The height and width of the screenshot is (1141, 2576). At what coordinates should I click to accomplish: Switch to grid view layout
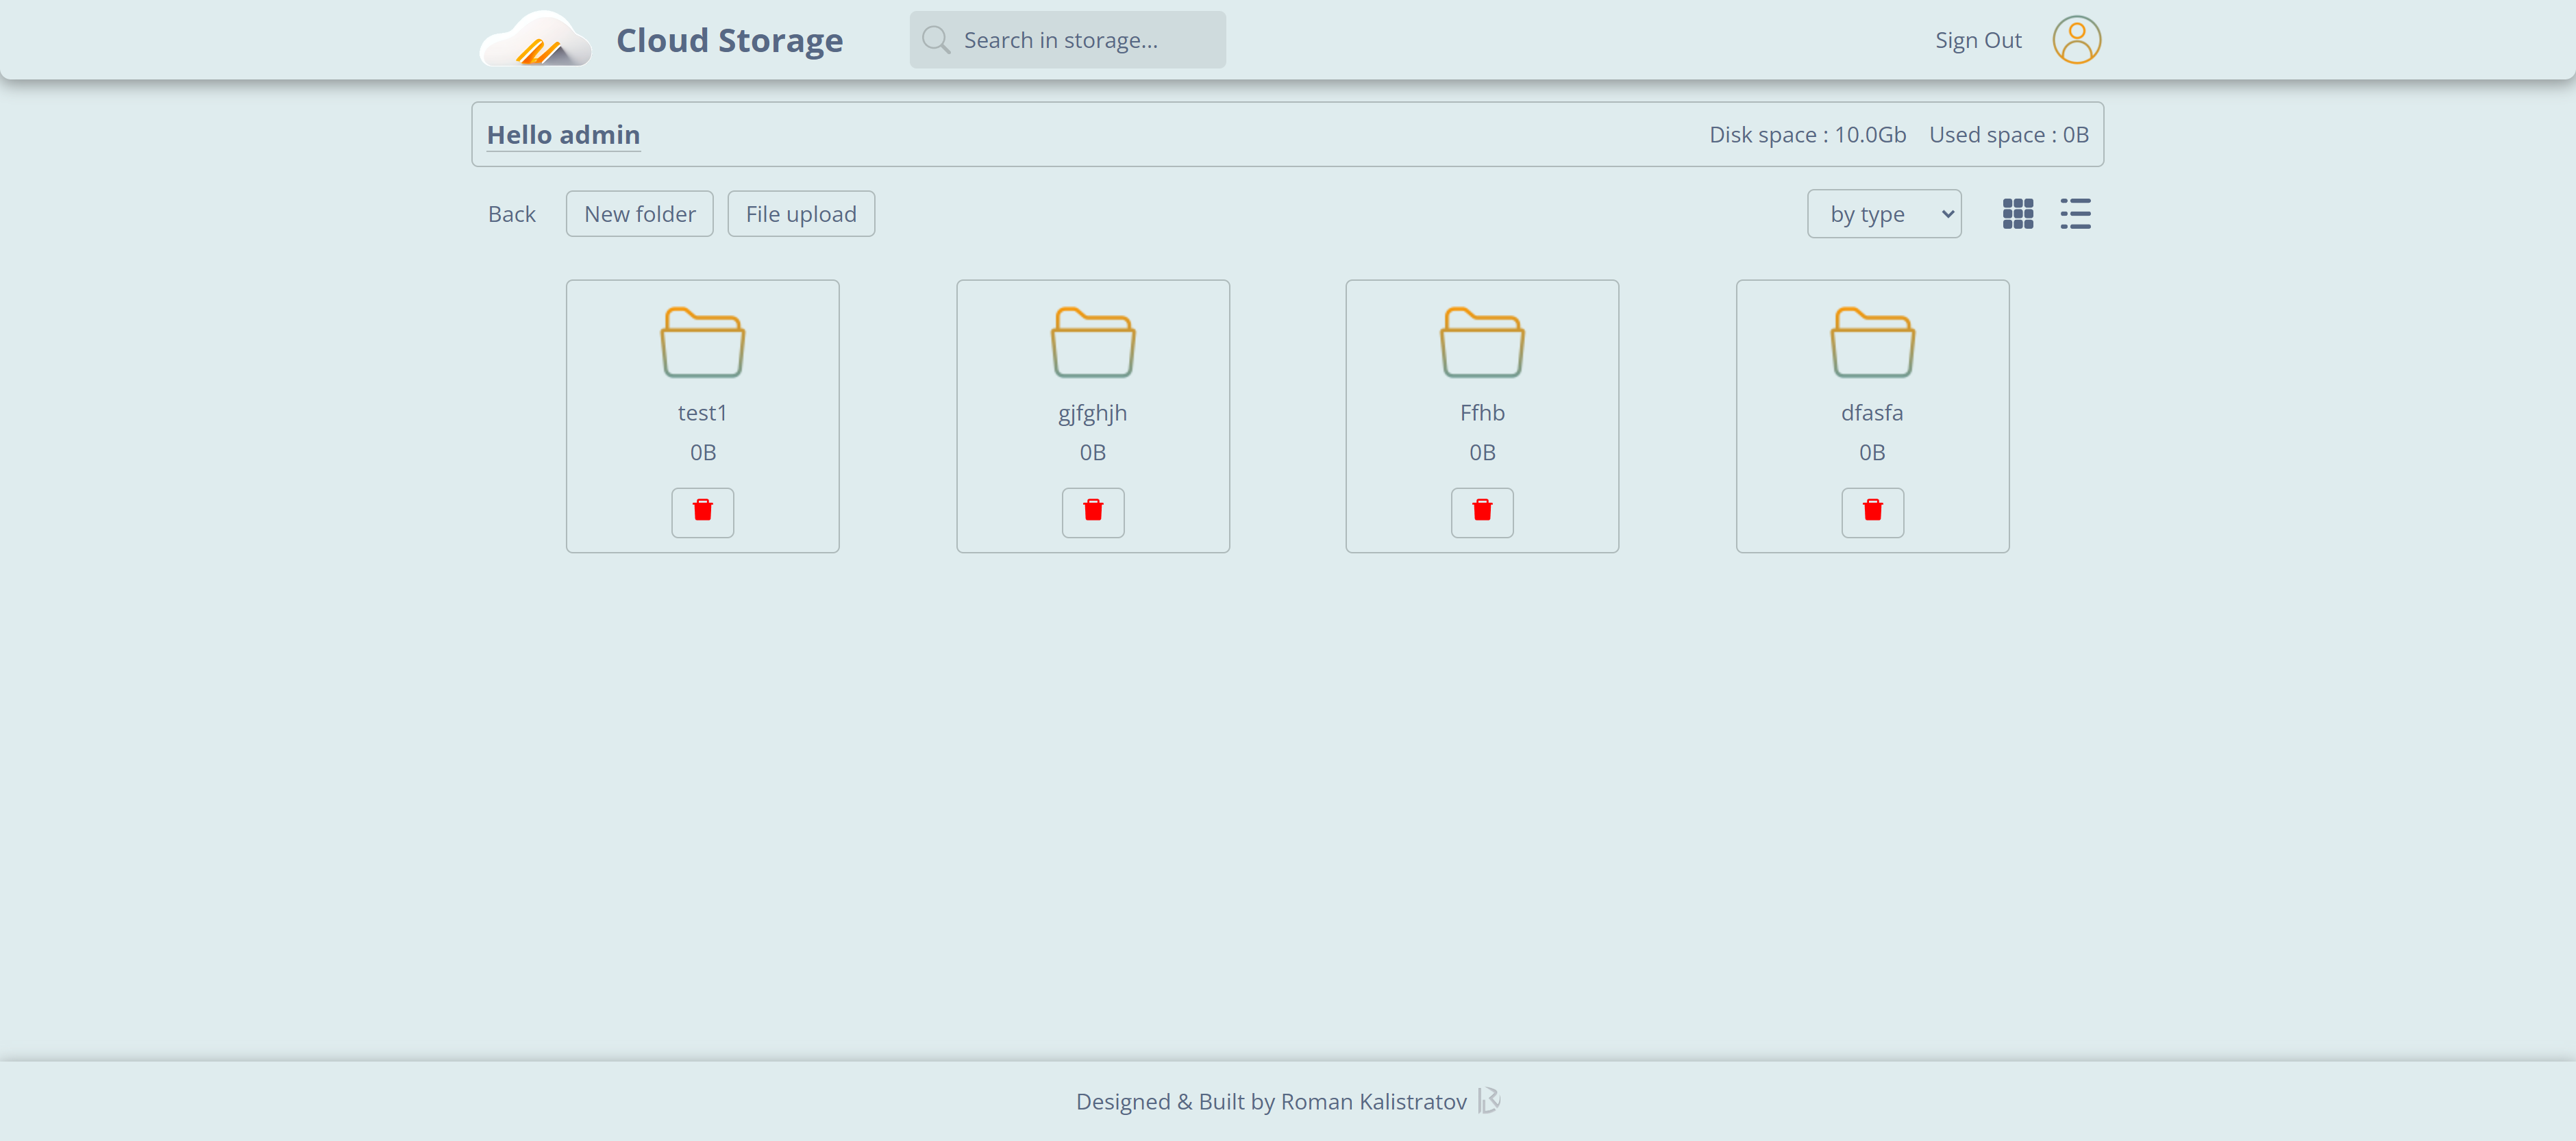2018,213
